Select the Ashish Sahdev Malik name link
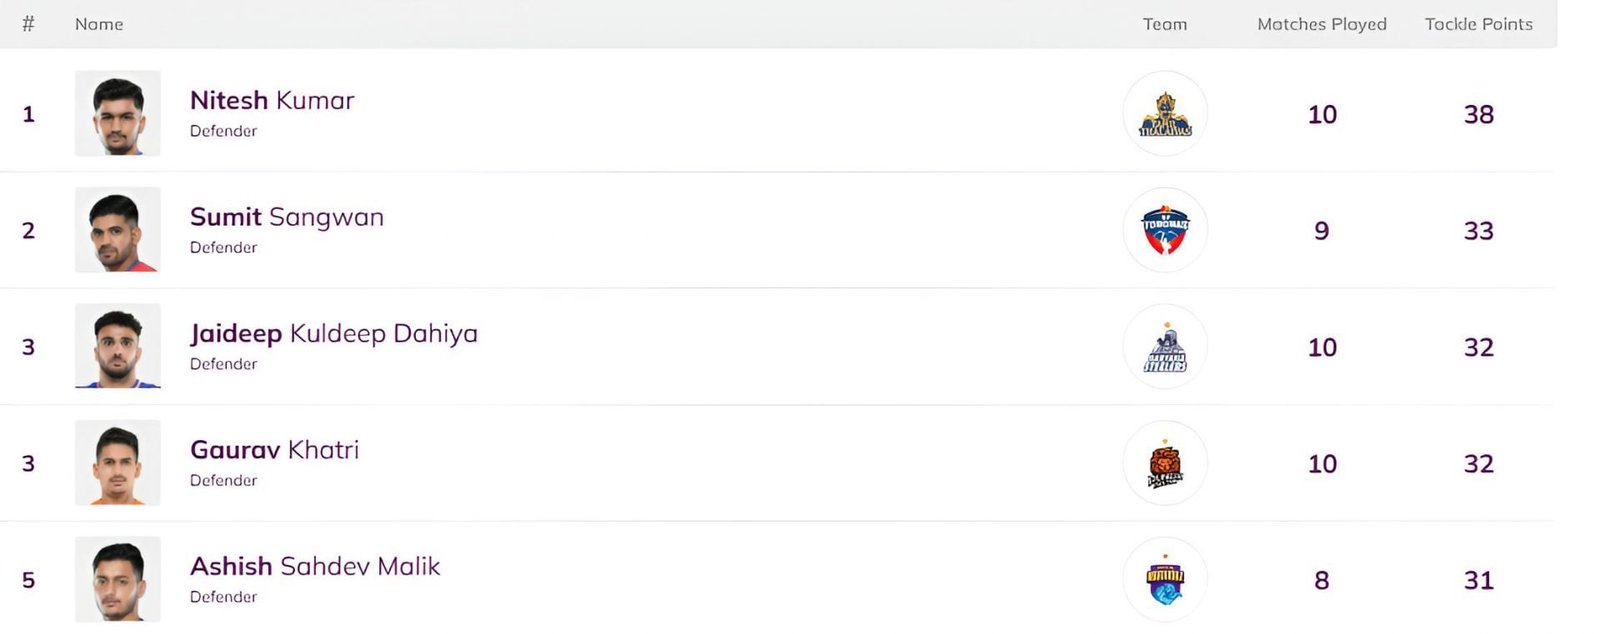1600x634 pixels. 315,567
